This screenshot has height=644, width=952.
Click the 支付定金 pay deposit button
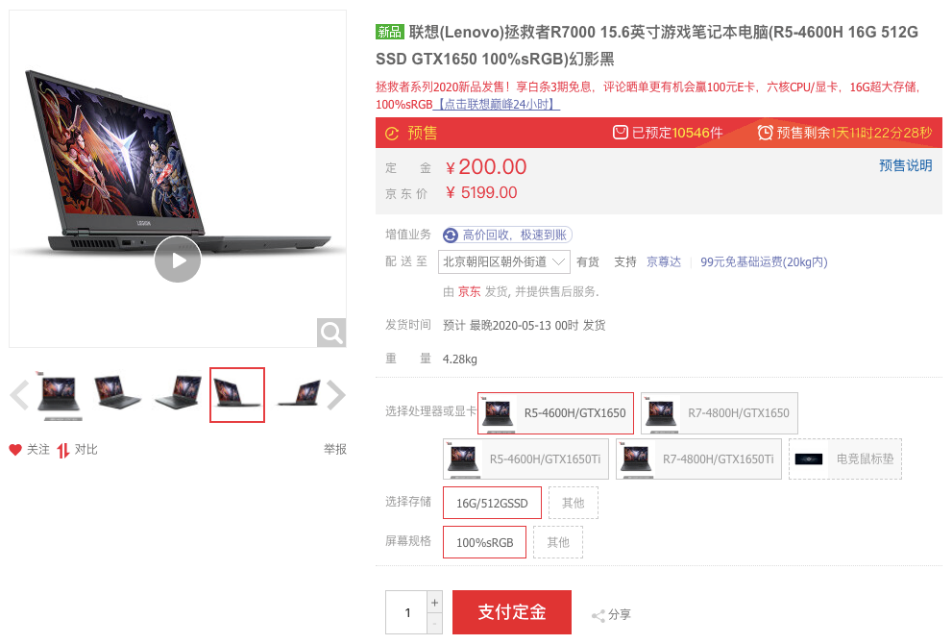coord(512,612)
